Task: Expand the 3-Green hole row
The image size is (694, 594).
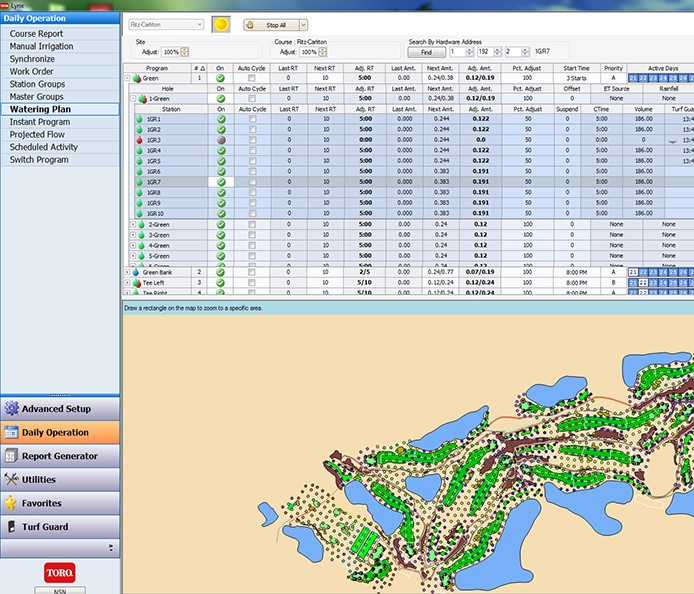Action: [x=133, y=235]
